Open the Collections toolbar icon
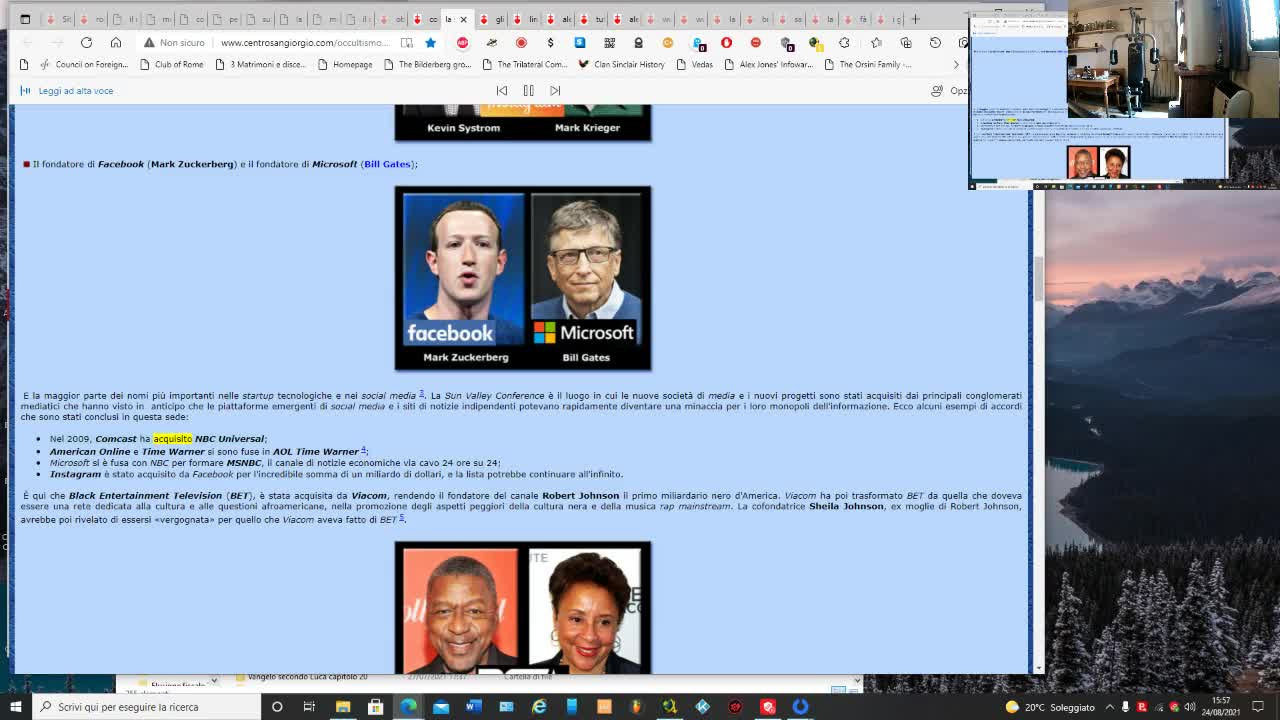The width and height of the screenshot is (1280, 720). (906, 43)
